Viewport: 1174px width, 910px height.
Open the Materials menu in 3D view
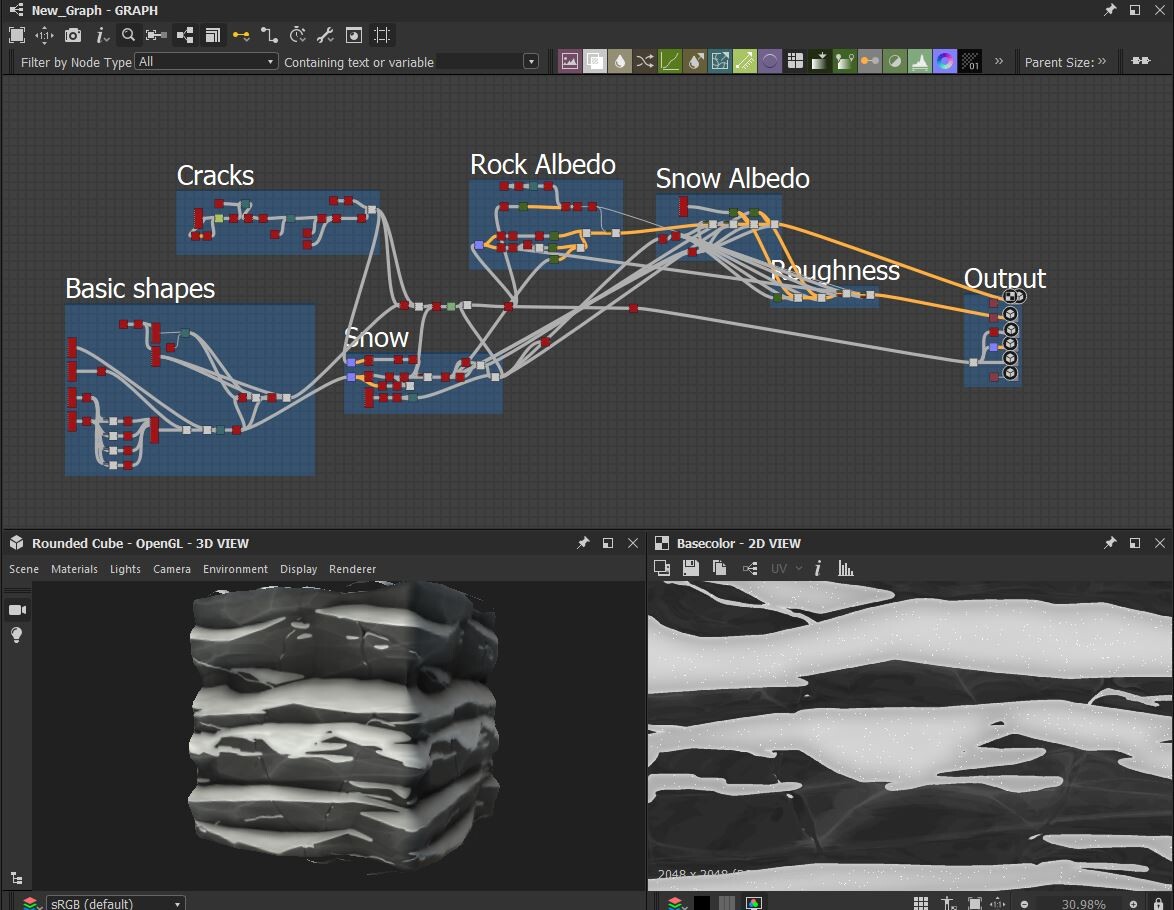74,569
